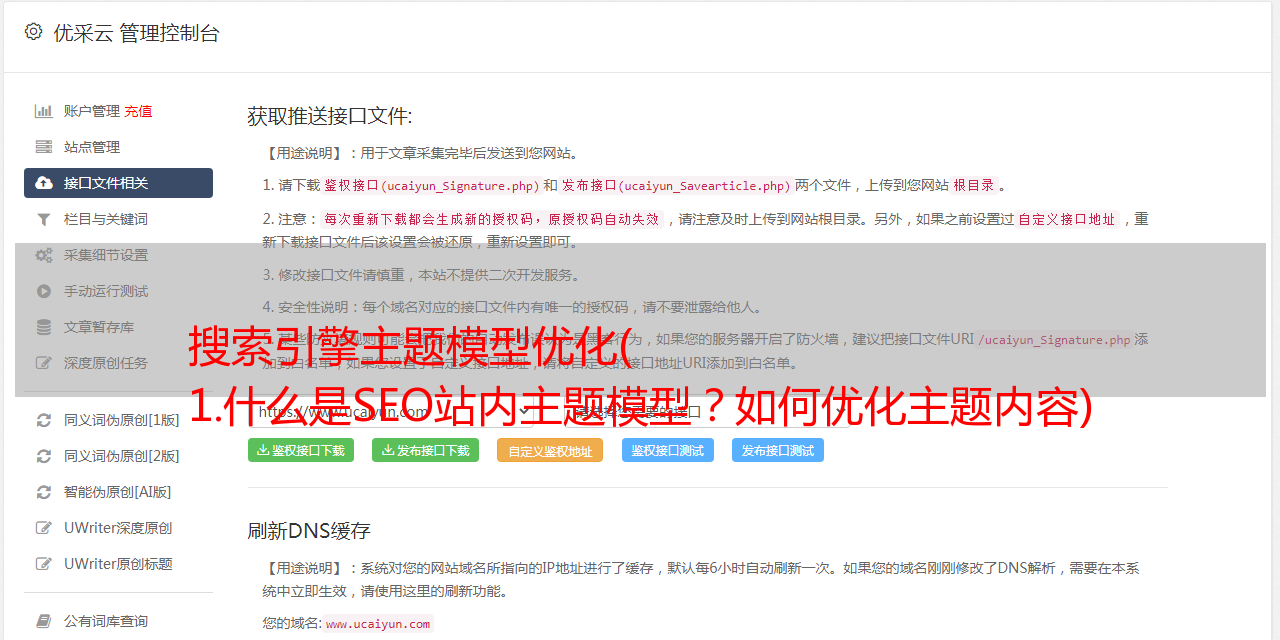
Task: Click the cogs icon beside 采集细节设置
Action: pos(44,255)
